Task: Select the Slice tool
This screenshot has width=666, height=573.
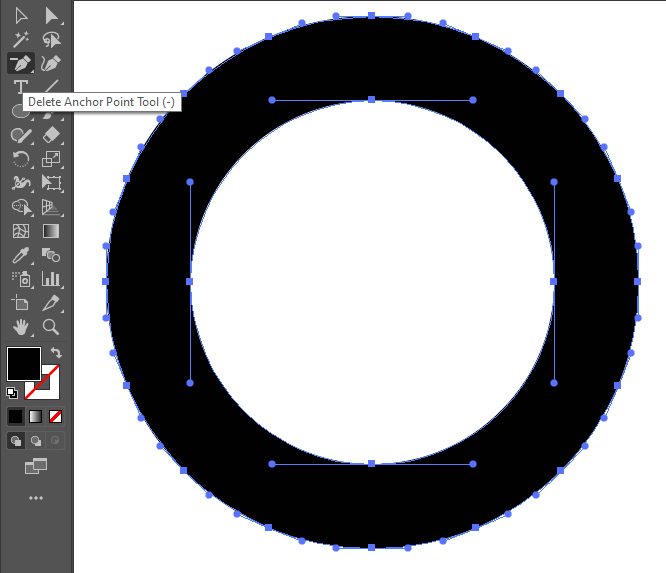Action: click(x=51, y=303)
